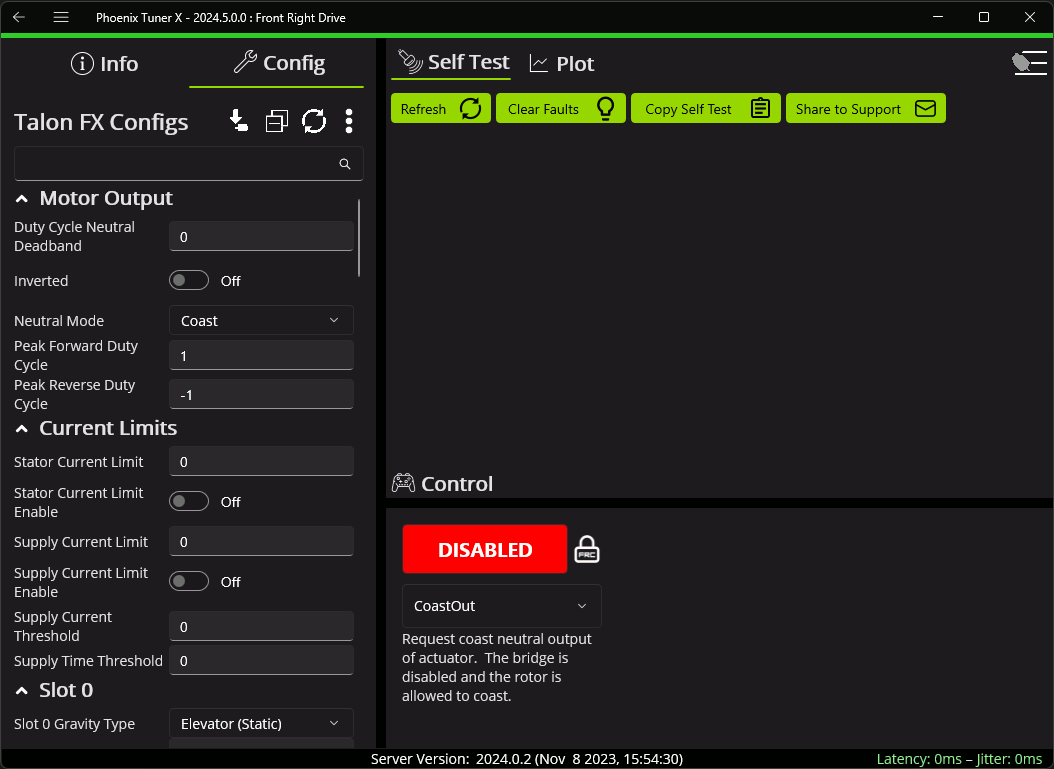Open the Slot 0 Gravity Type dropdown
The height and width of the screenshot is (769, 1054).
pyautogui.click(x=261, y=723)
